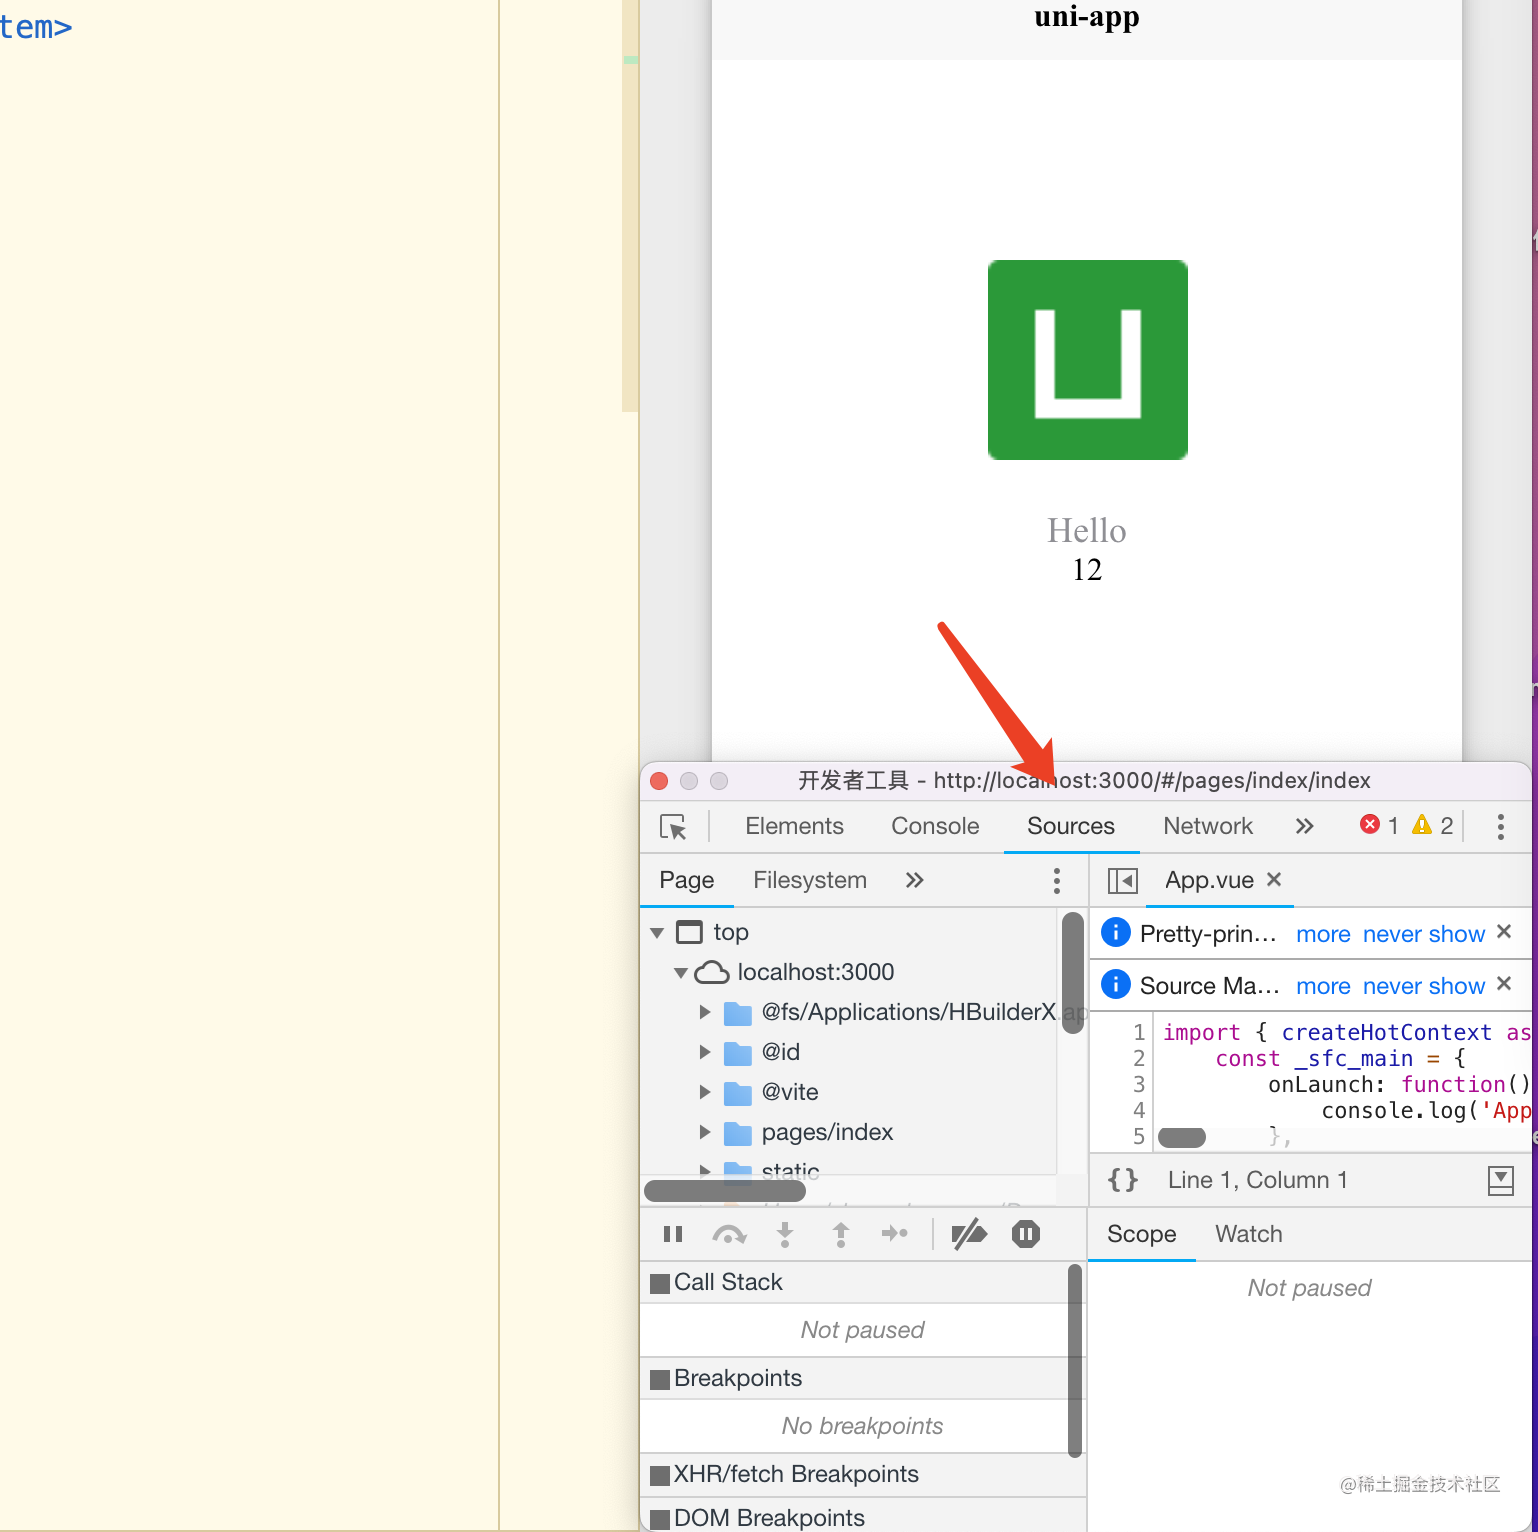Click the localhost:3000 cloud icon

coord(711,972)
